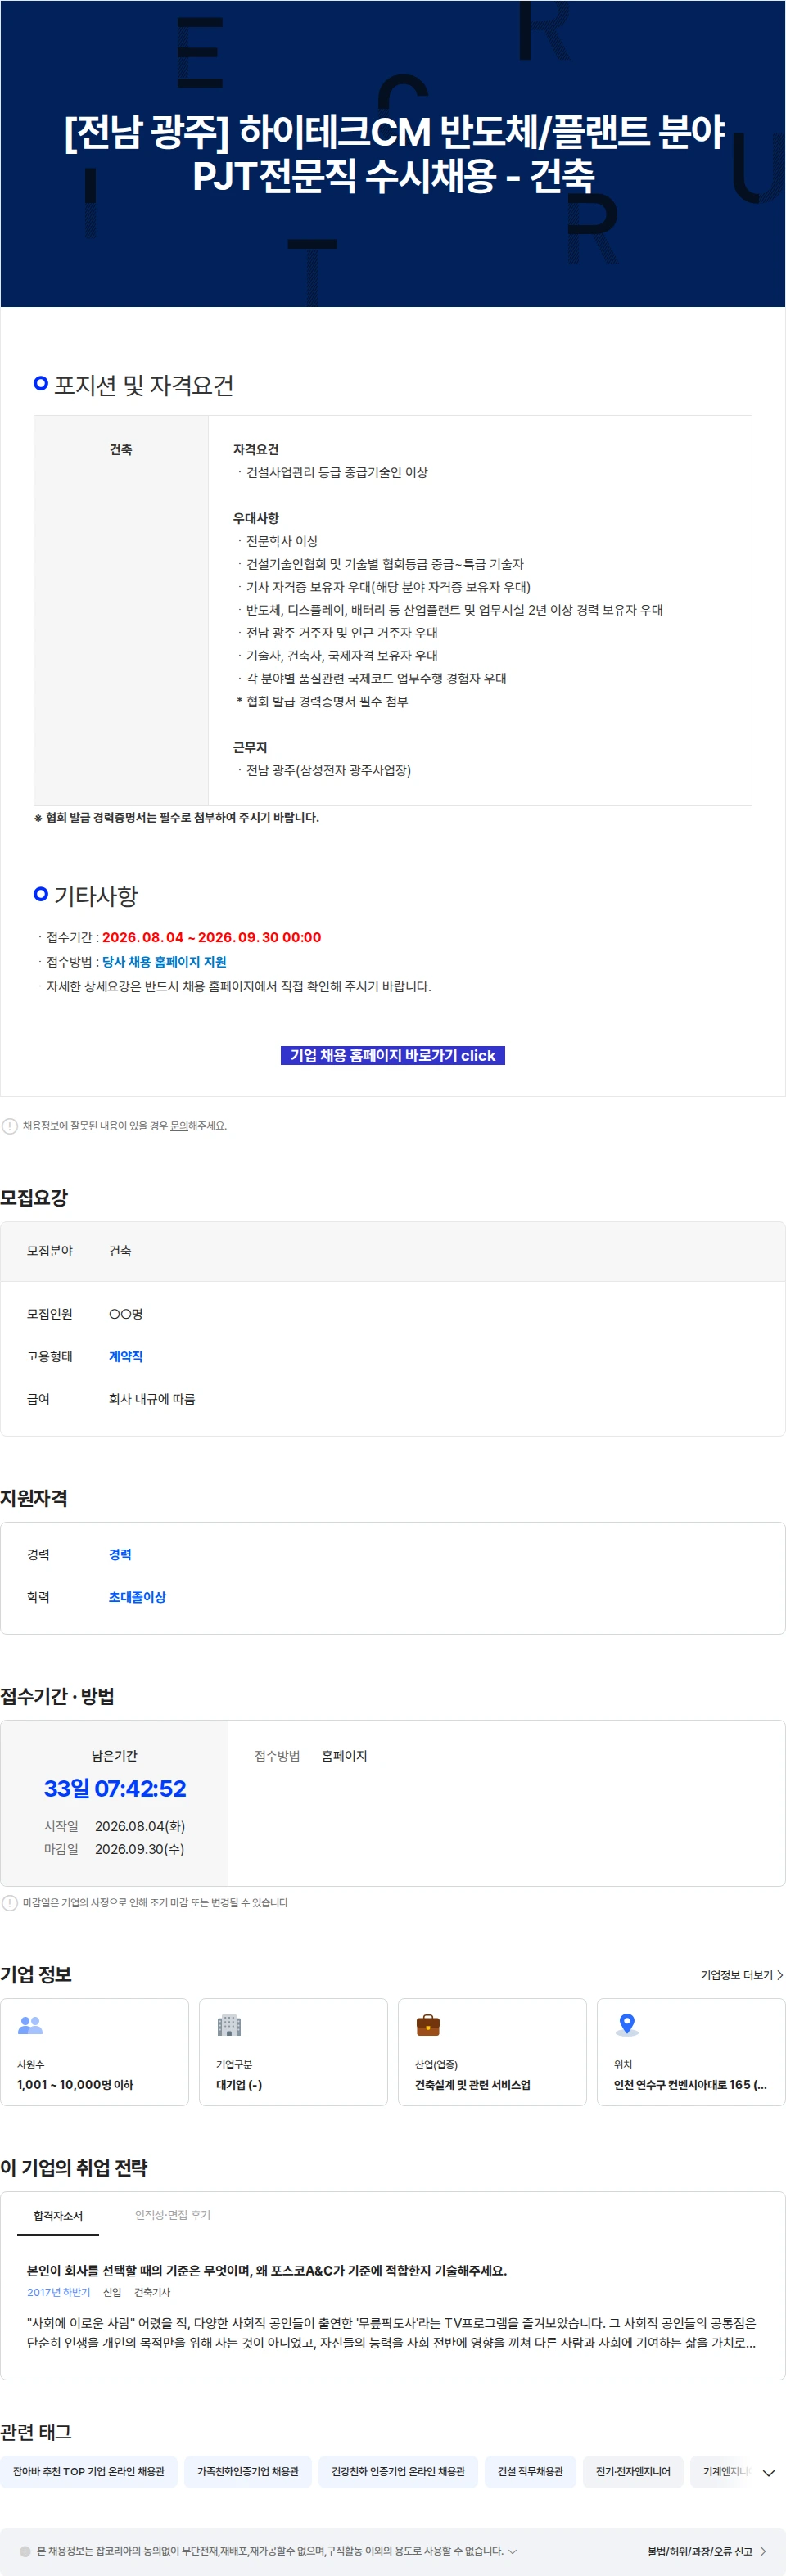Click the red 접수기간 date range text
786x2576 pixels.
[x=212, y=937]
